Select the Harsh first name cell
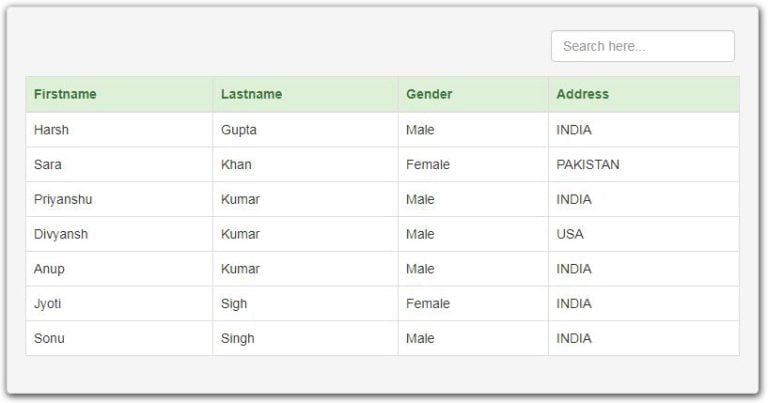This screenshot has height=403, width=768. 52,130
